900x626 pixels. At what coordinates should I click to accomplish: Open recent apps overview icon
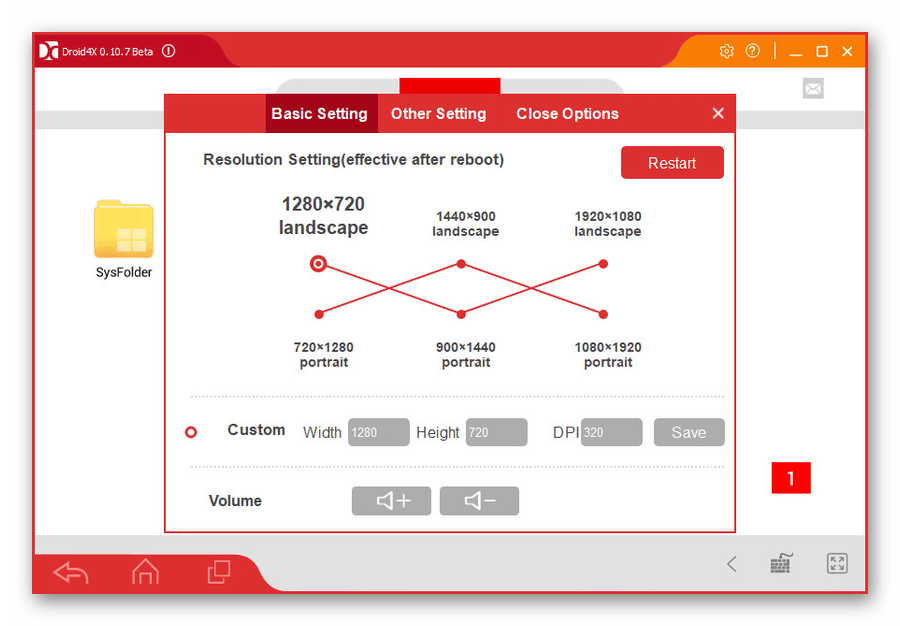(218, 573)
